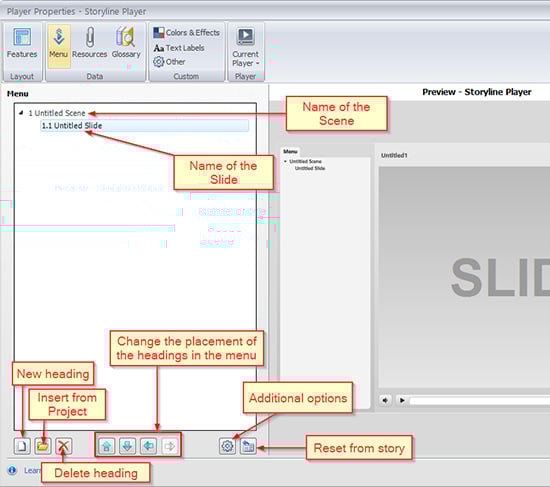Click the Menu tab in preview player

tap(290, 152)
